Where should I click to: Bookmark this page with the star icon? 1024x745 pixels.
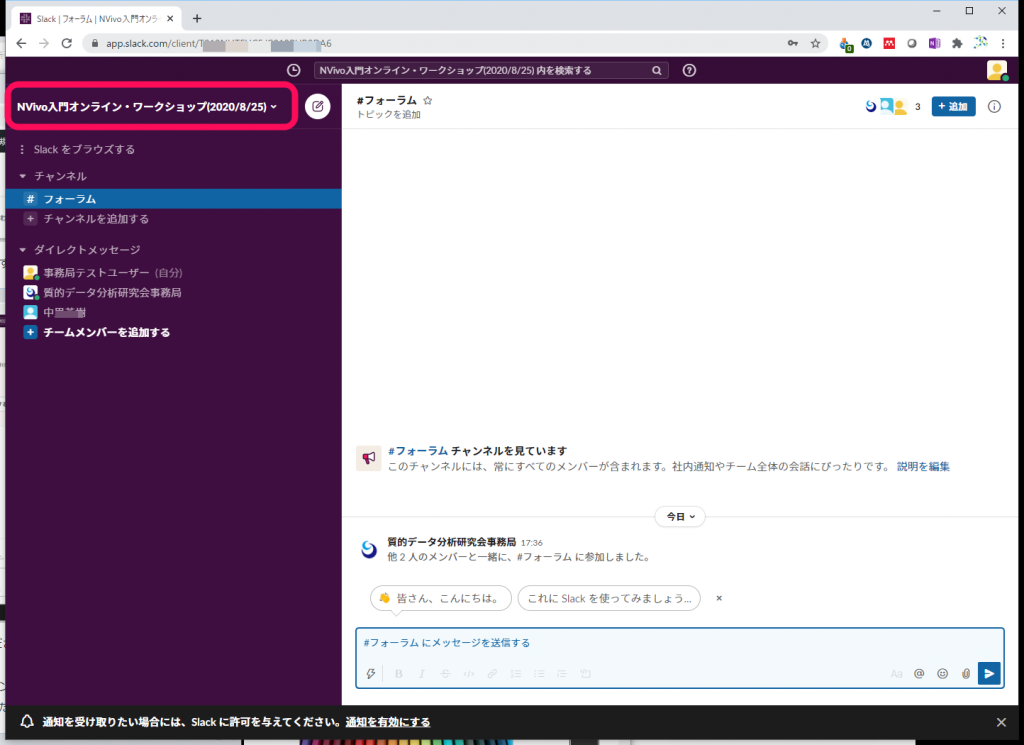[x=816, y=44]
